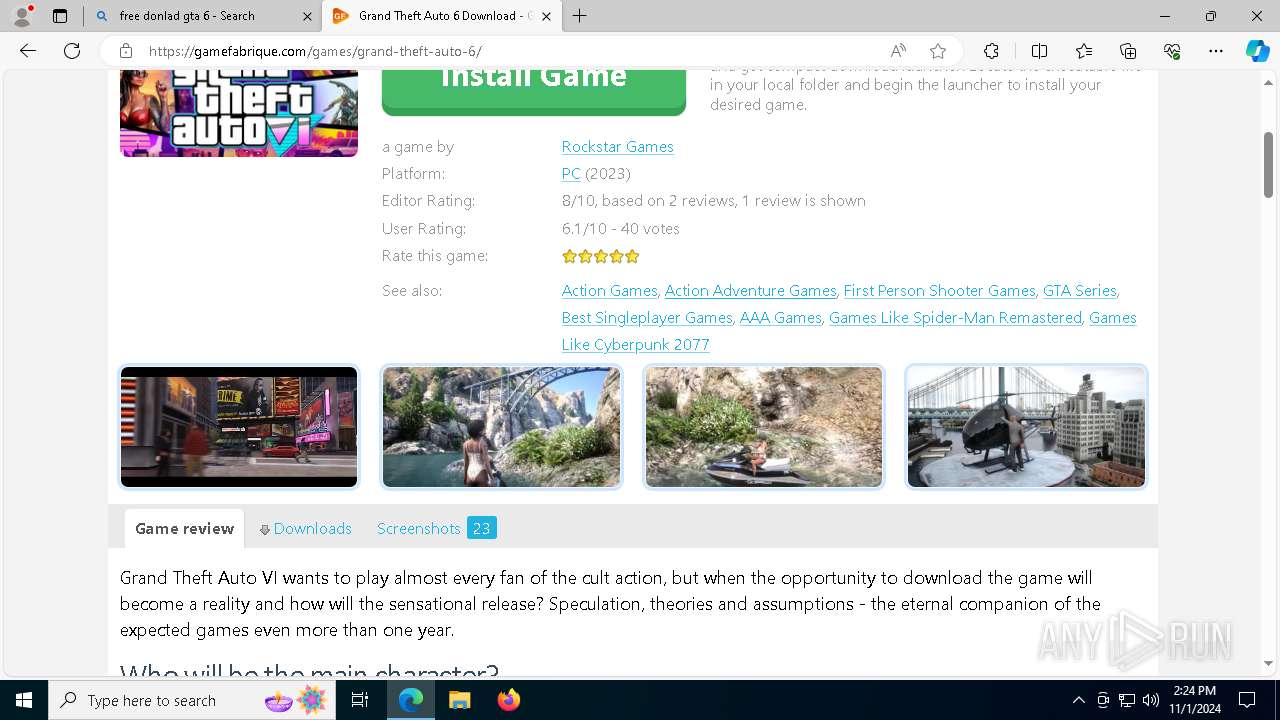The width and height of the screenshot is (1280, 720).
Task: View site information lock icon
Action: (126, 51)
